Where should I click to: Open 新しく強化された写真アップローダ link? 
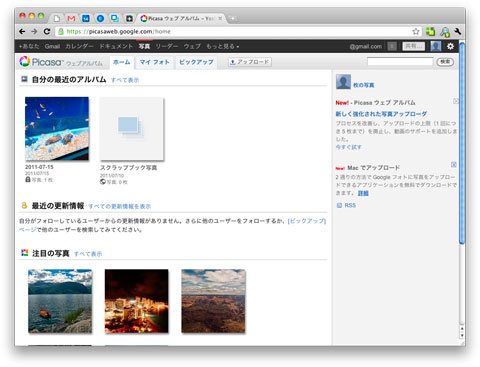381,114
